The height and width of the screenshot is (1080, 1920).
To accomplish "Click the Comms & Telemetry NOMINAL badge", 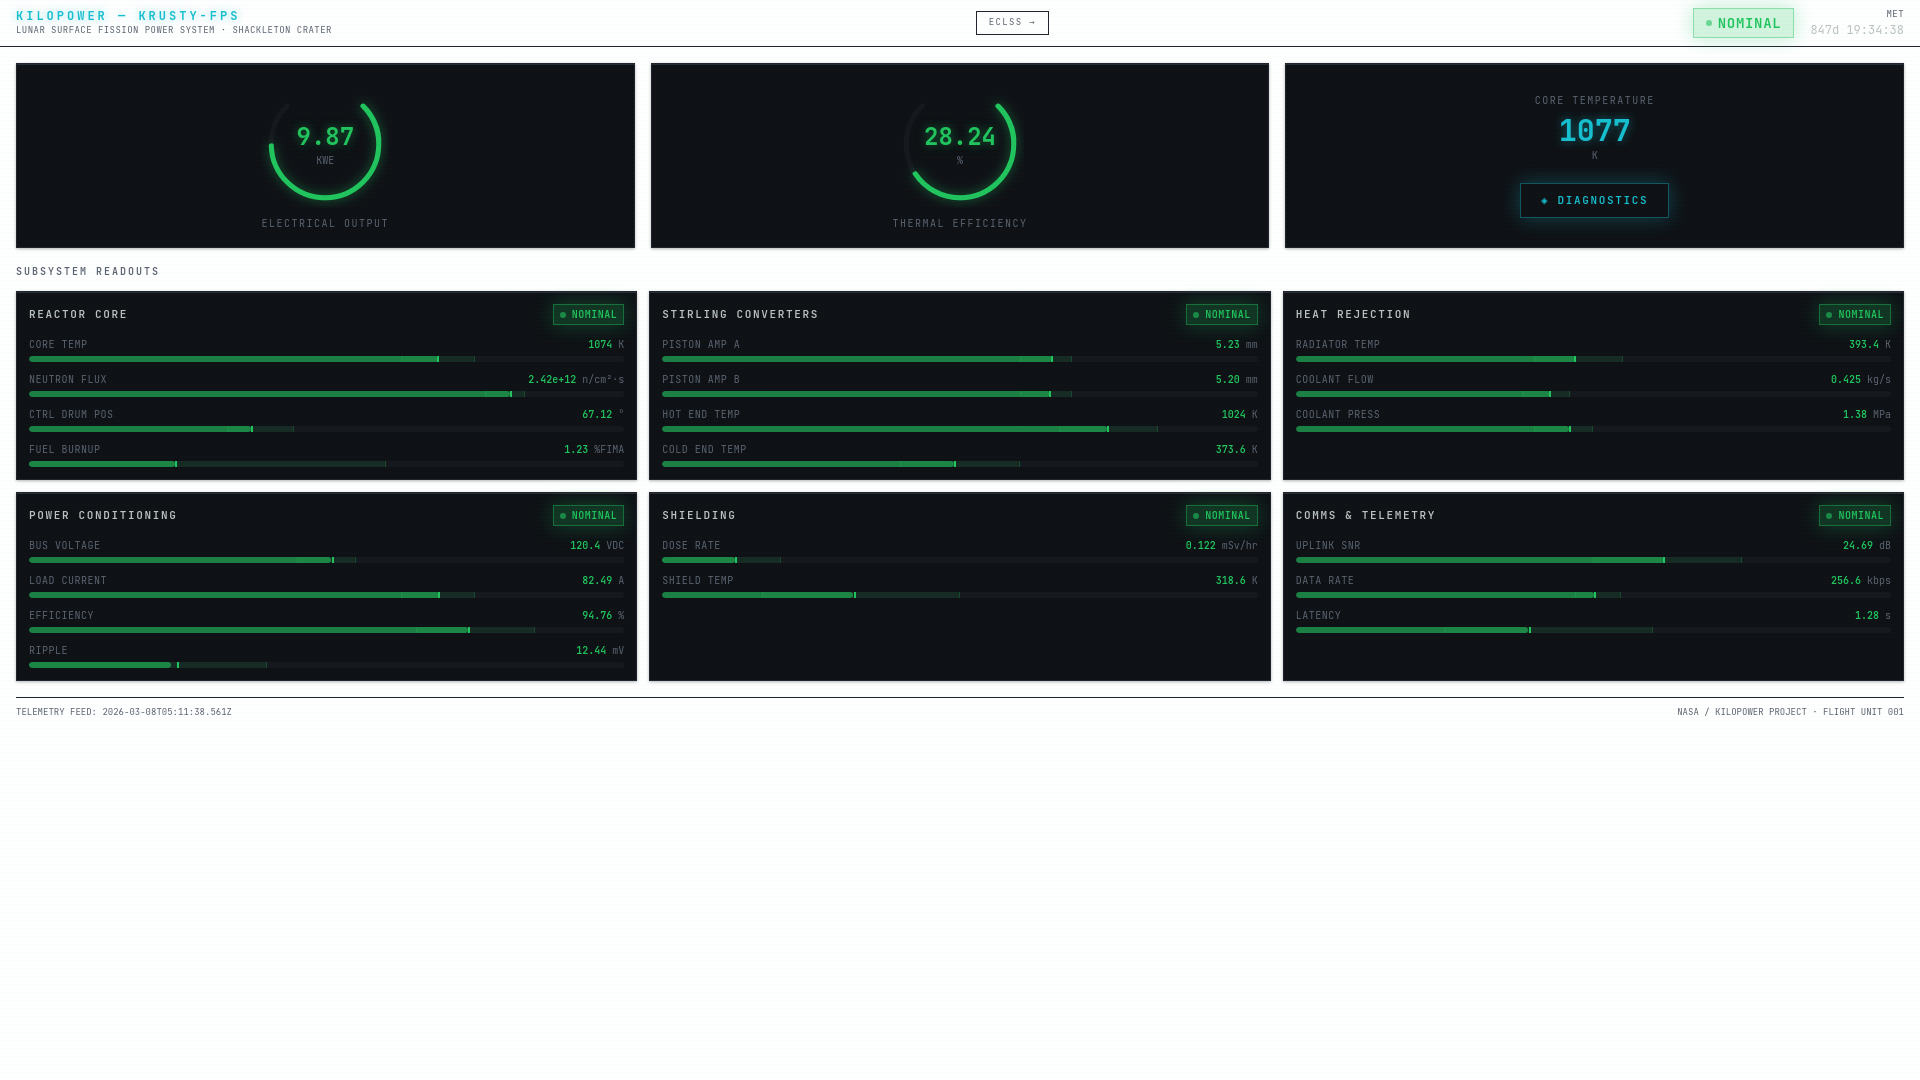I will (x=1854, y=516).
